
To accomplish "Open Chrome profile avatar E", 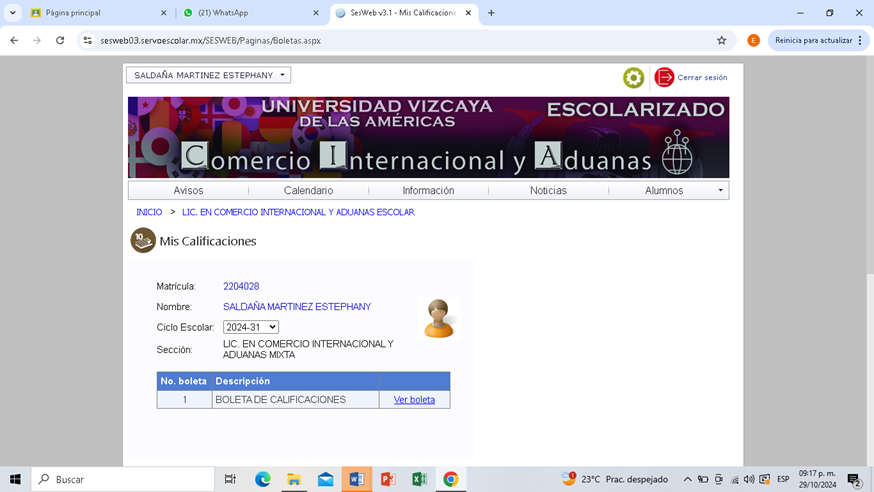I will [753, 40].
